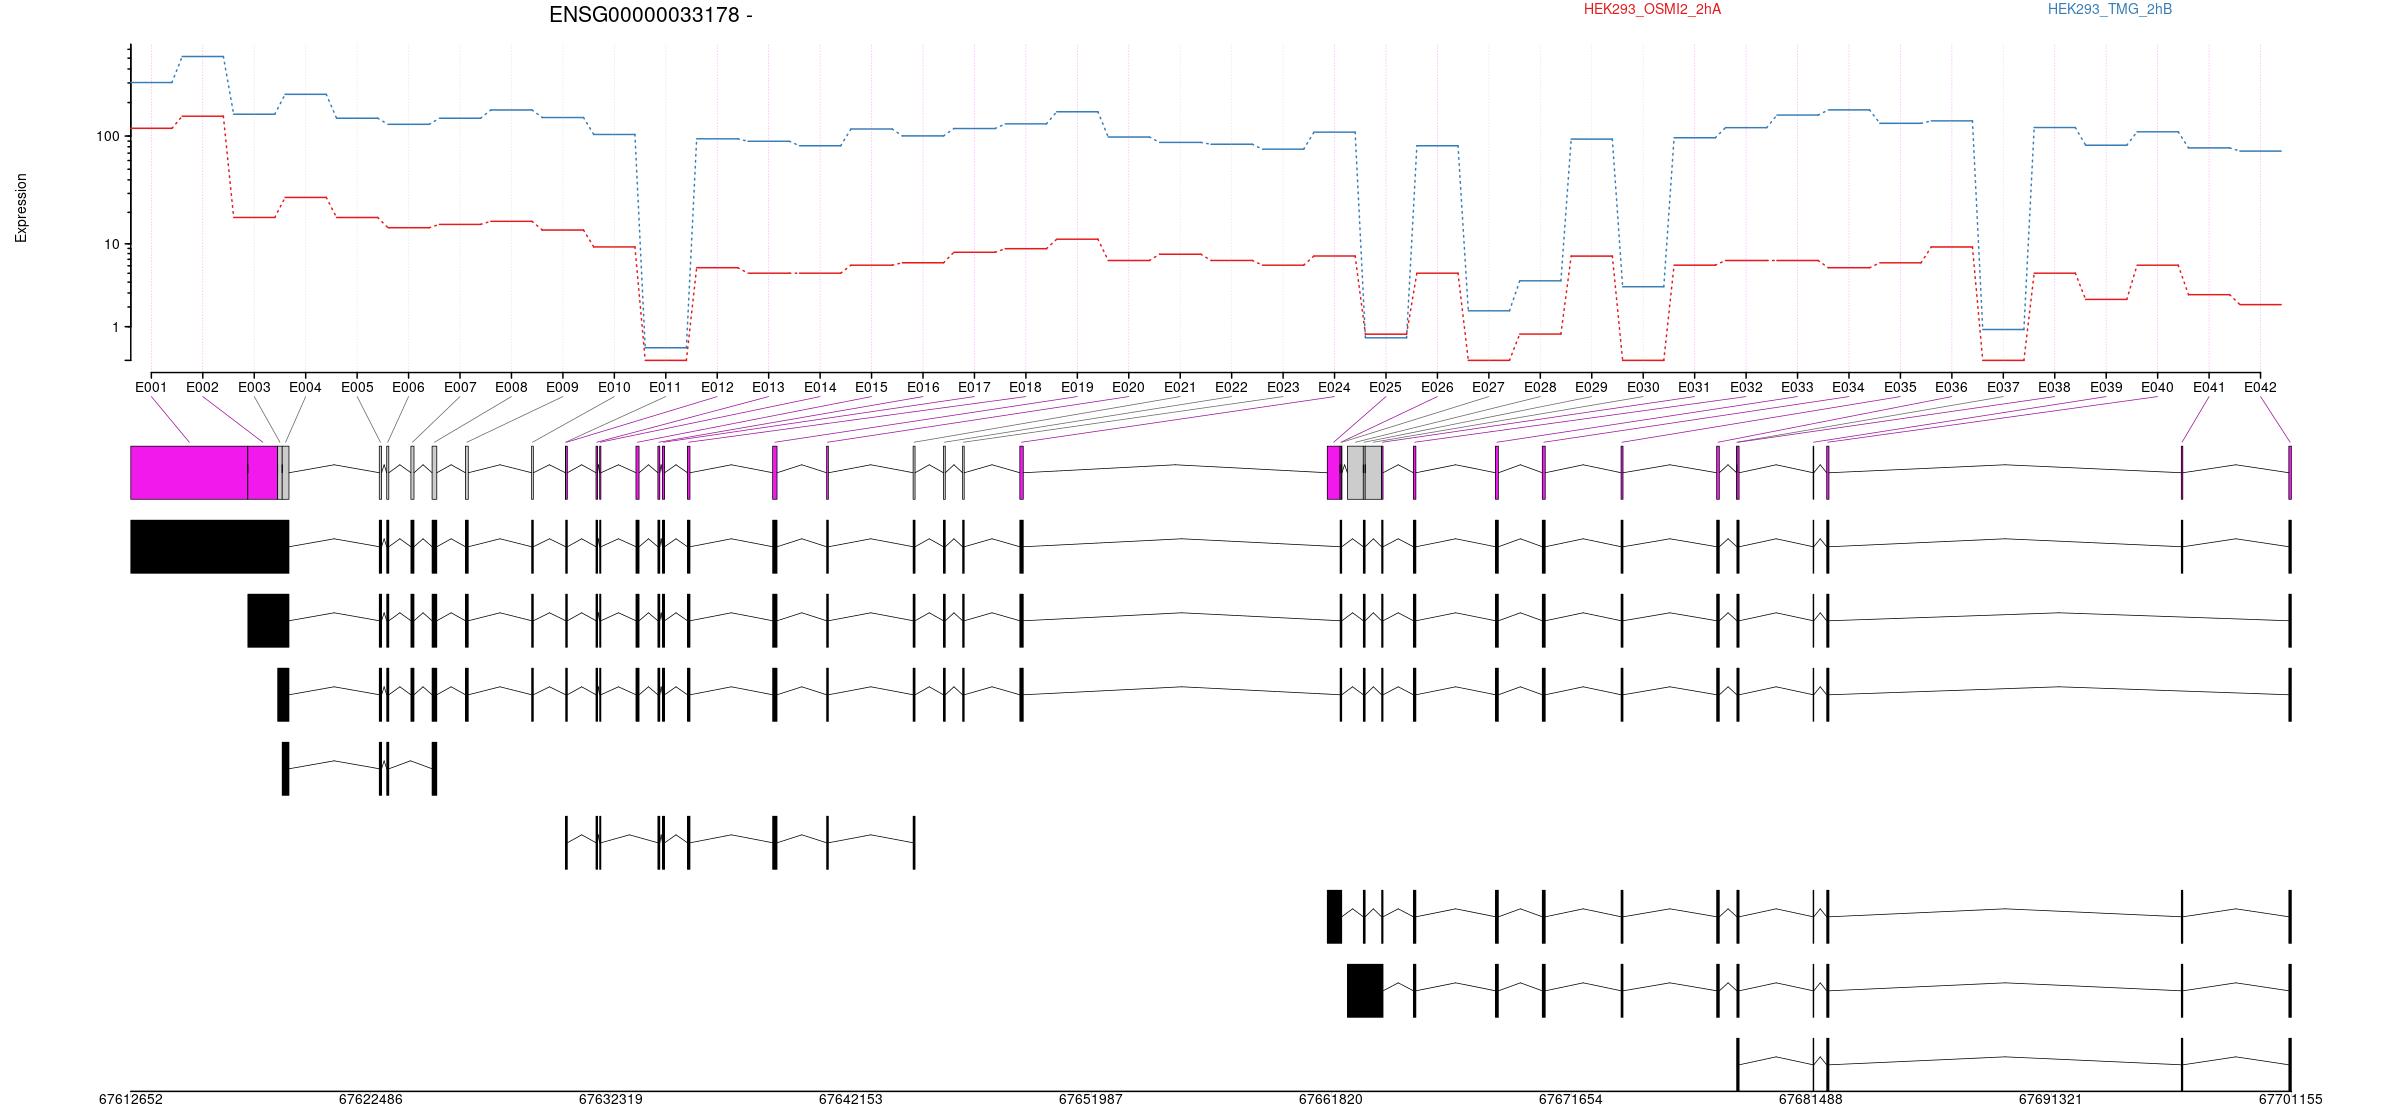Click exon label E009
The height and width of the screenshot is (1120, 2400).
pos(562,387)
